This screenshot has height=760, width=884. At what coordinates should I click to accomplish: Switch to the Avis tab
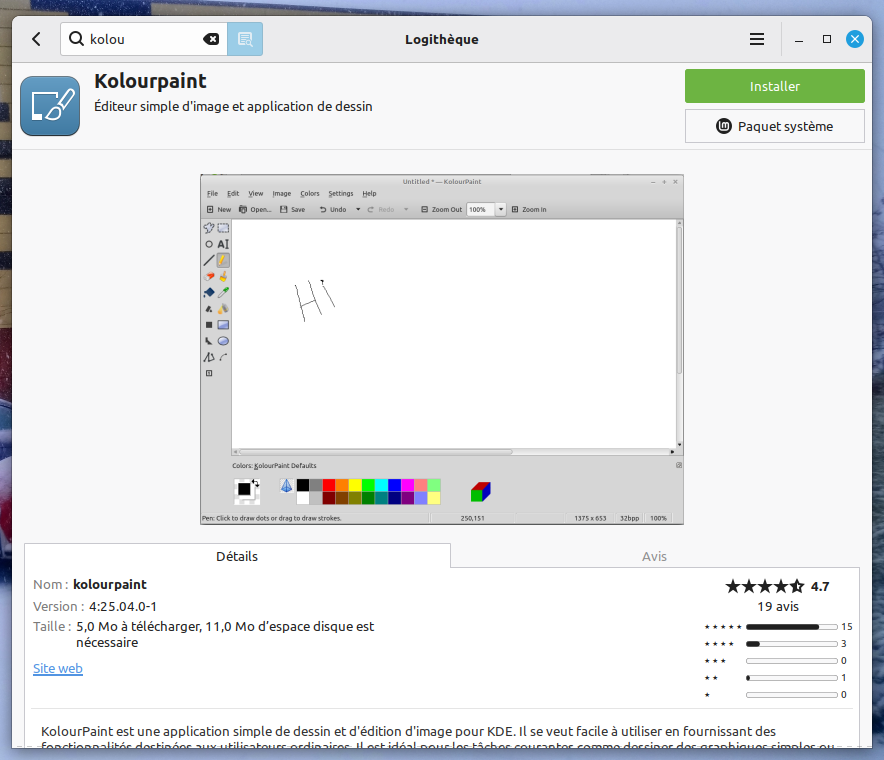point(654,556)
